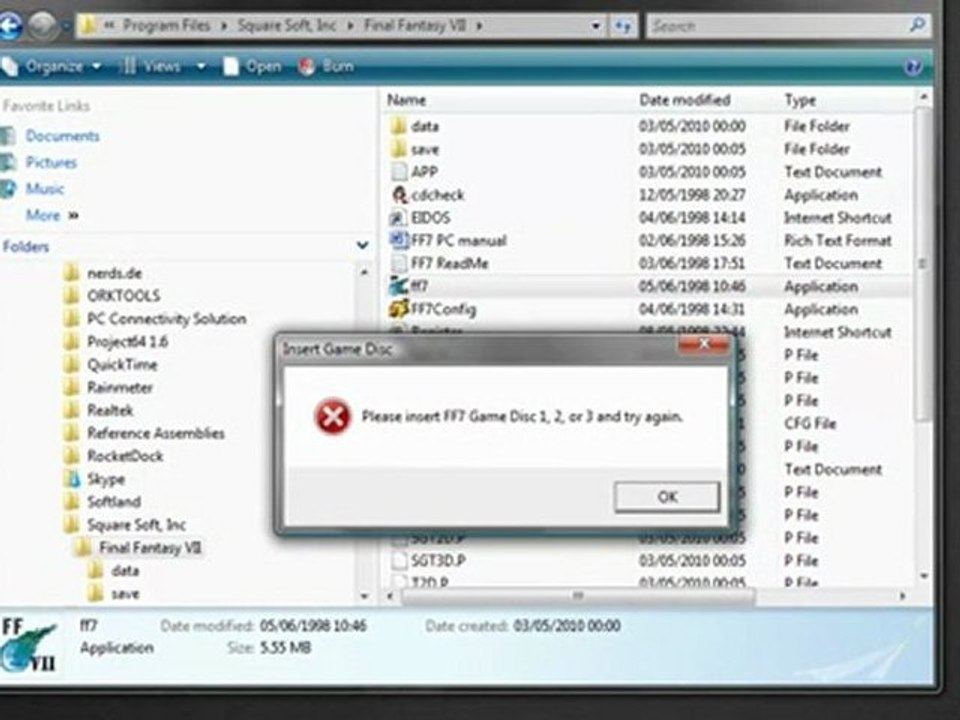The width and height of the screenshot is (960, 720).
Task: Expand the Views dropdown arrow
Action: click(200, 66)
